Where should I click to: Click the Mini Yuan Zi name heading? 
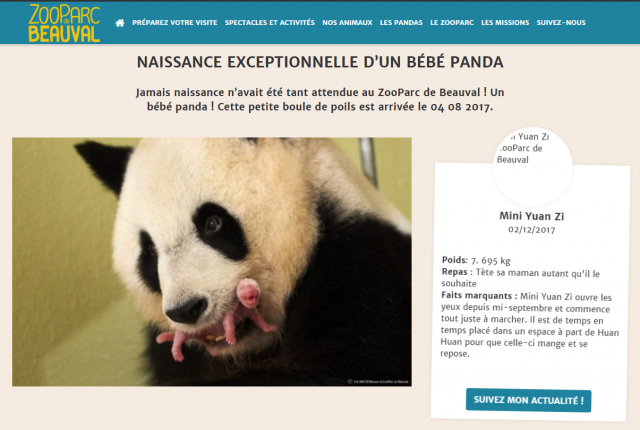[x=531, y=216]
